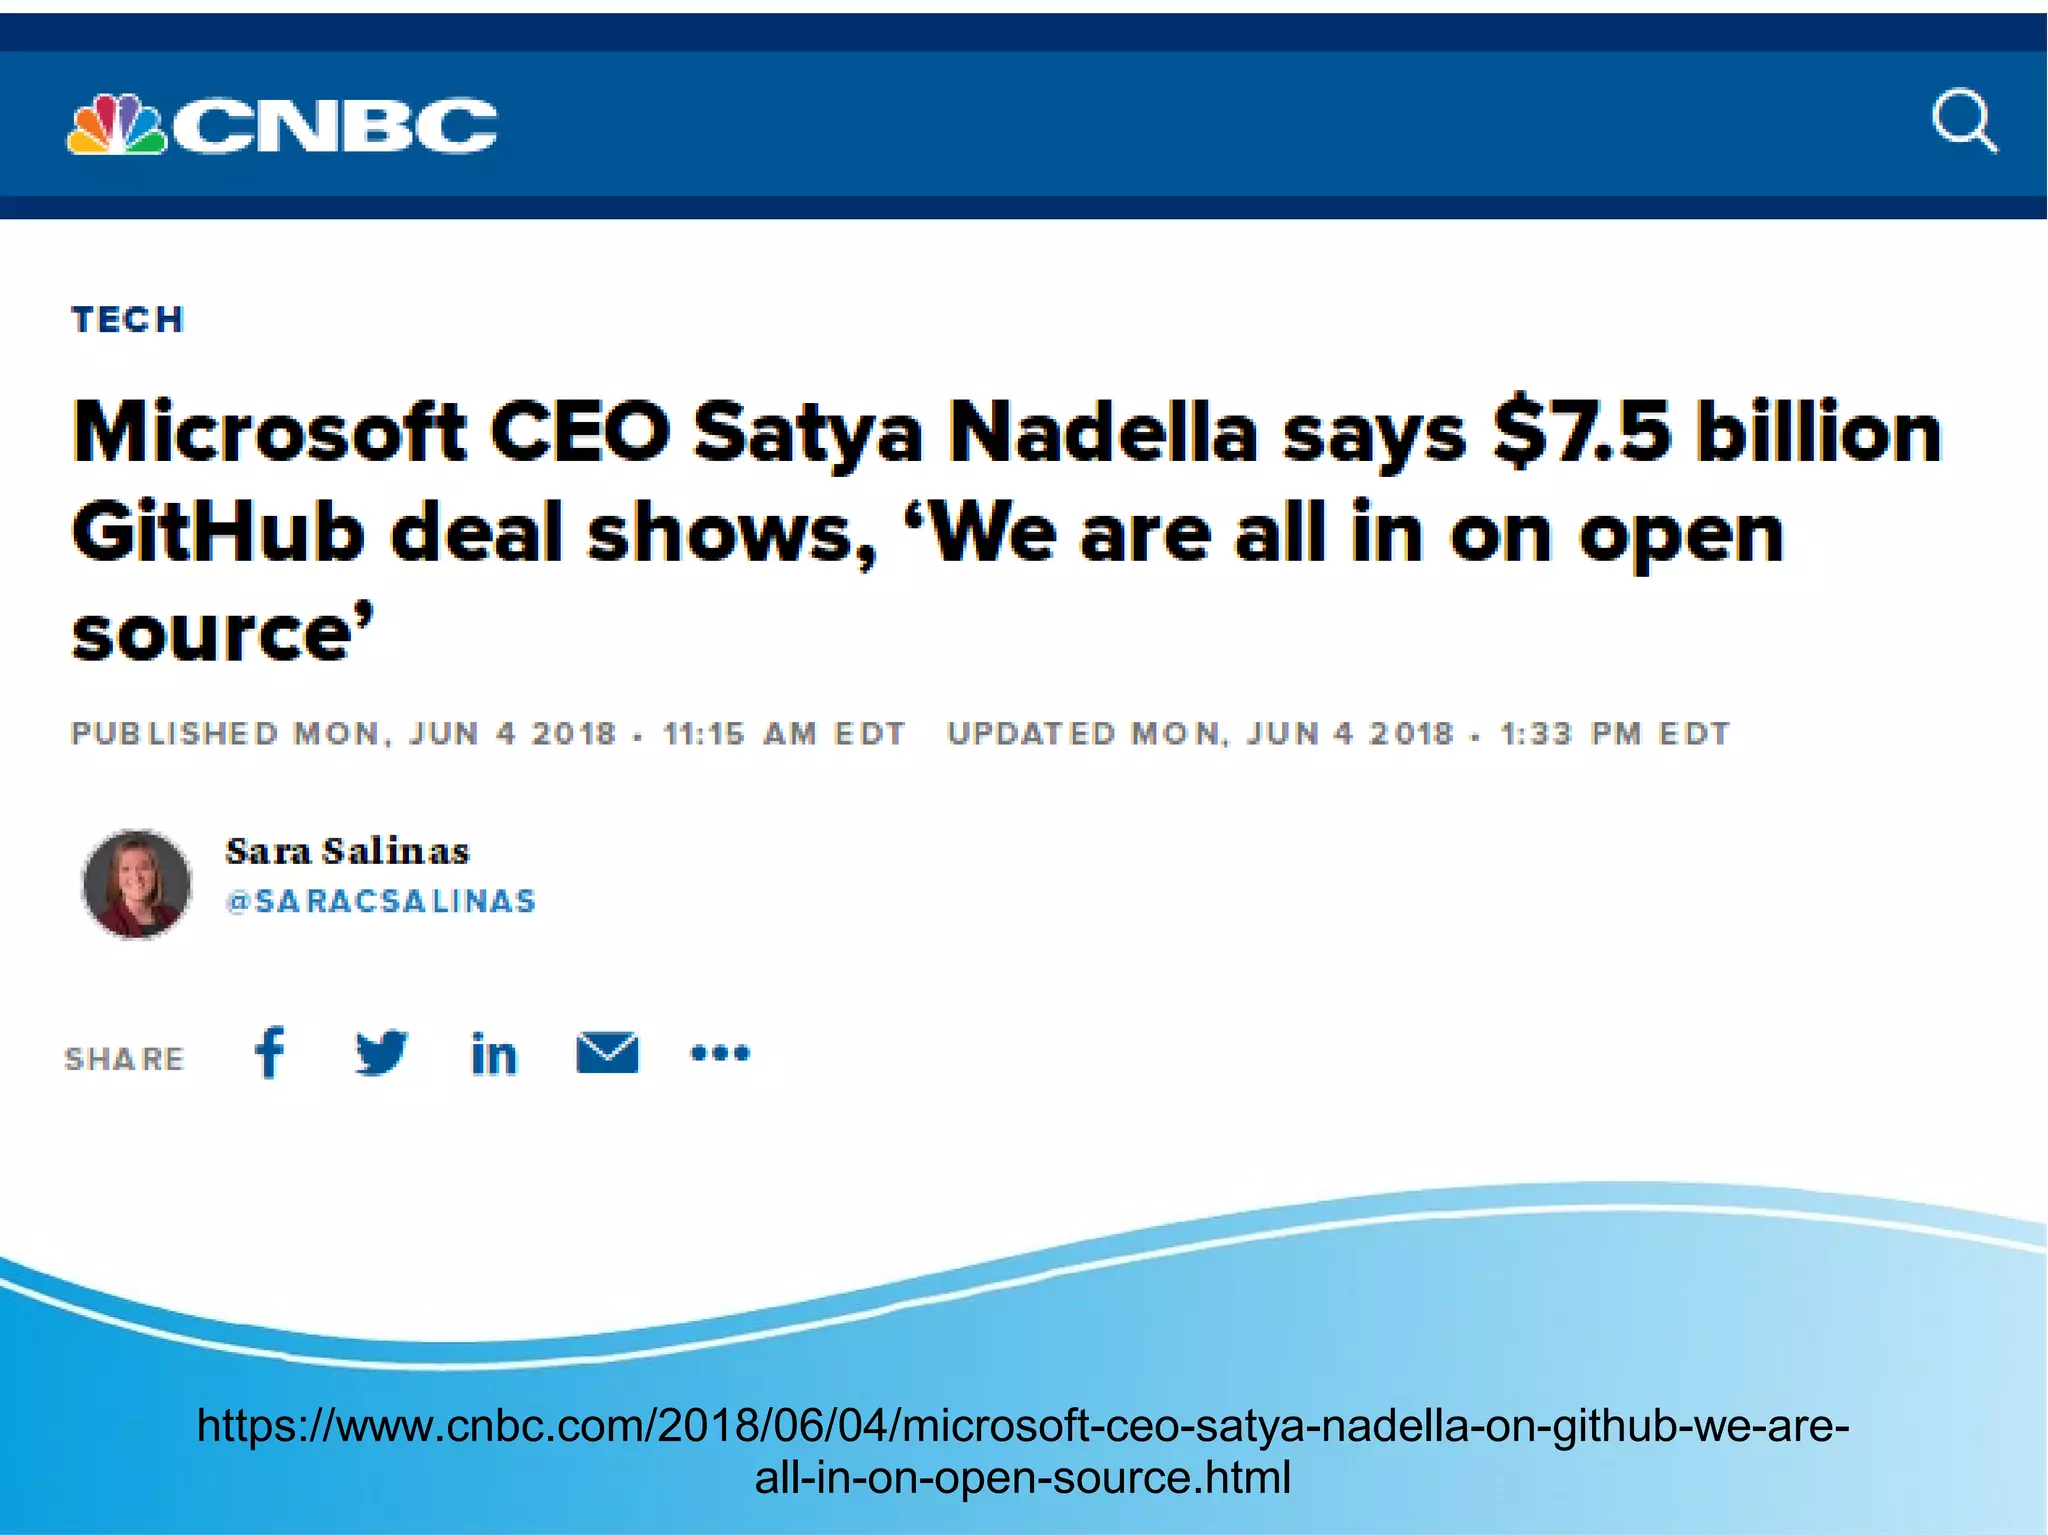
Task: Click the published Jun 4 2018 11:15 AM timestamp
Action: (x=487, y=734)
